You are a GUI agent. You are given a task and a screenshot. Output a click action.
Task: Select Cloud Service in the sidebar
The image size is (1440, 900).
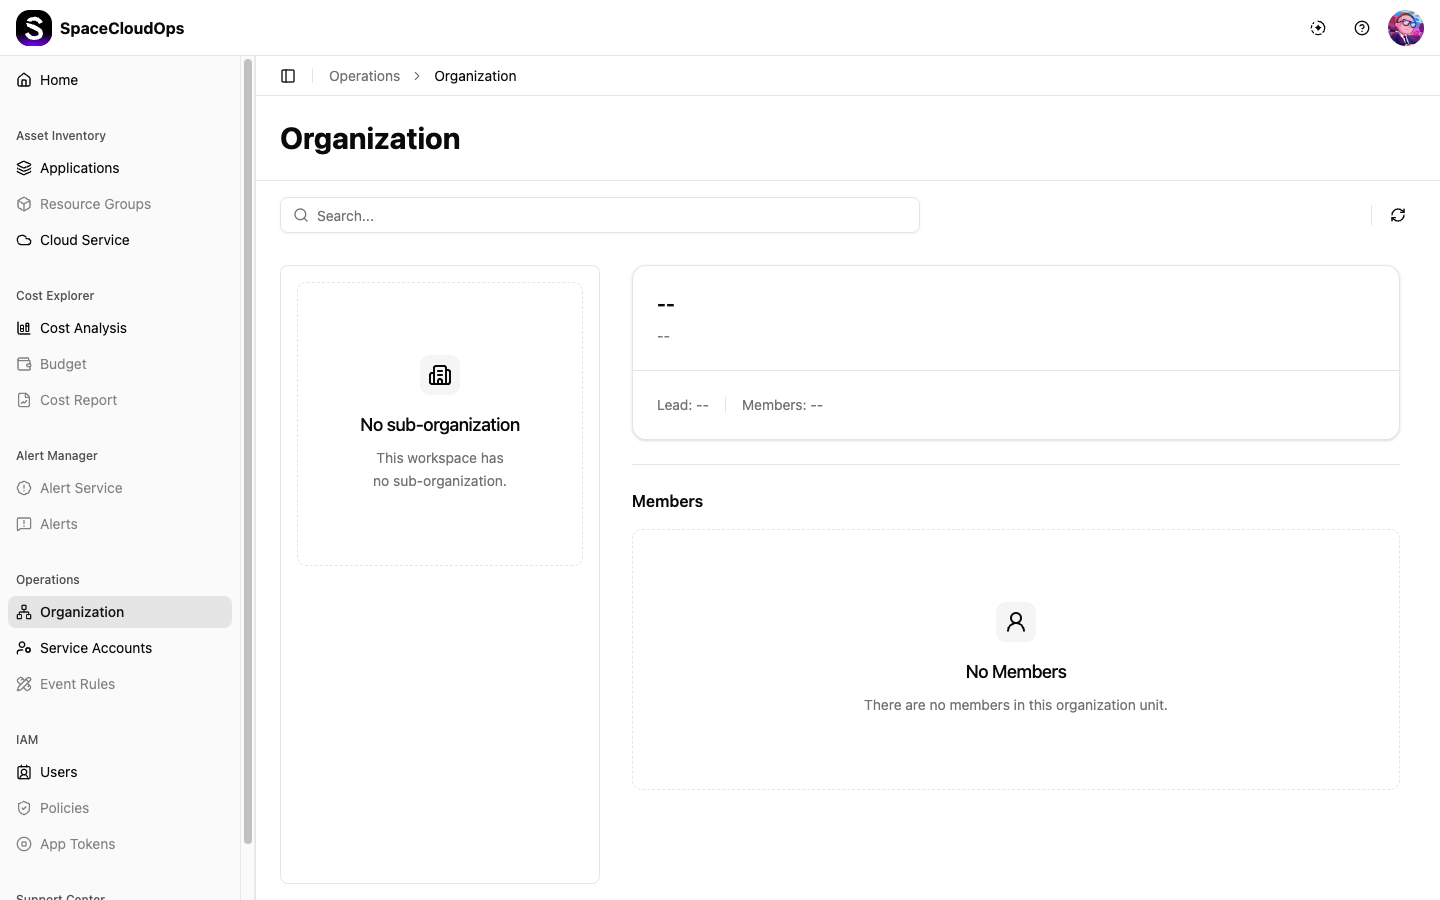point(84,240)
